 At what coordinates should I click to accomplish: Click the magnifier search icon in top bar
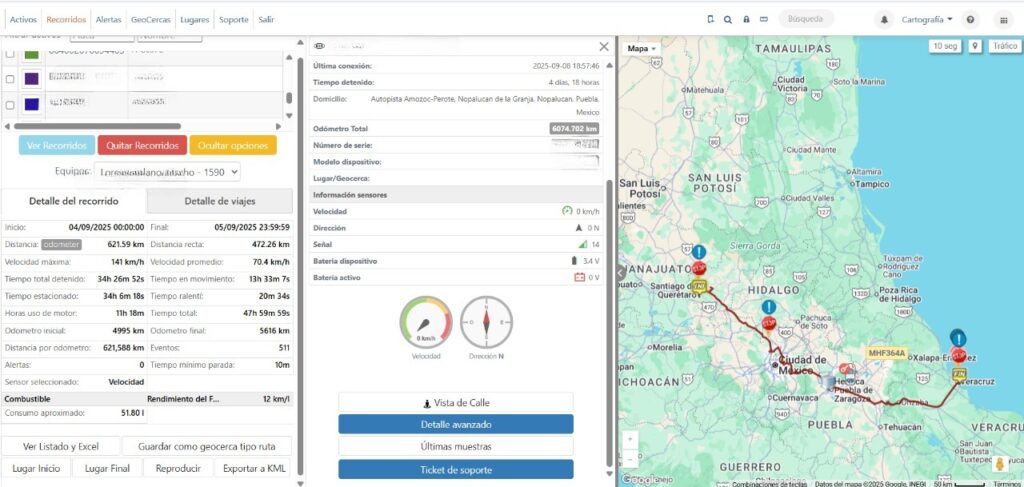728,19
